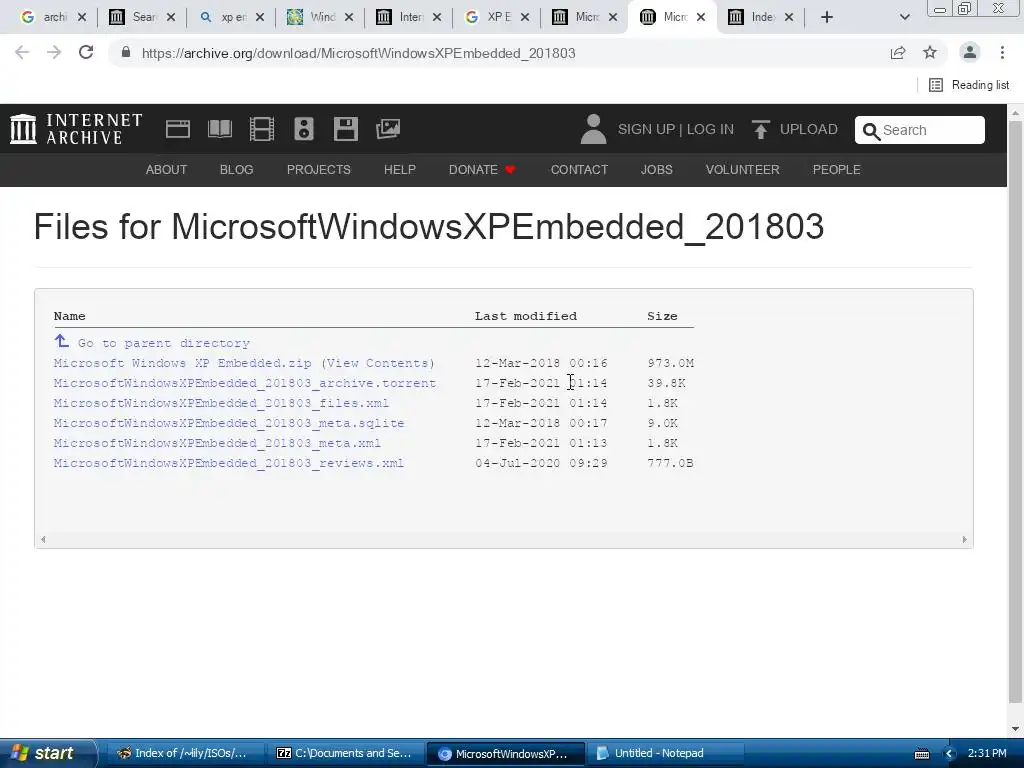Switch to Untitled - Notepad in taskbar
1024x768 pixels.
coord(665,754)
